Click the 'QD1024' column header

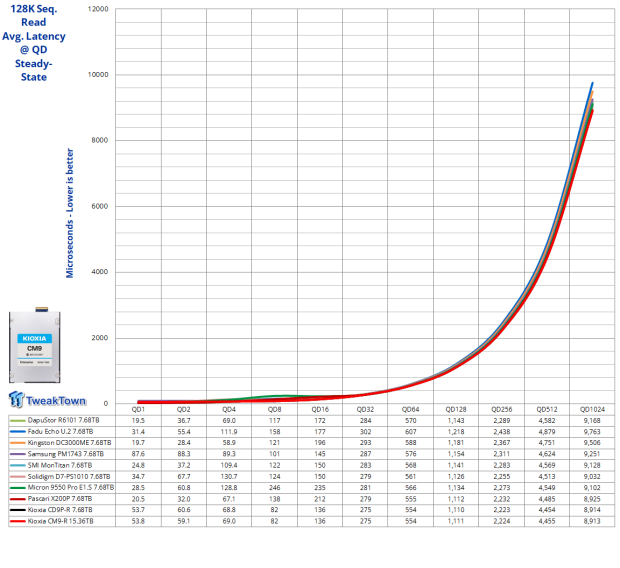point(592,409)
